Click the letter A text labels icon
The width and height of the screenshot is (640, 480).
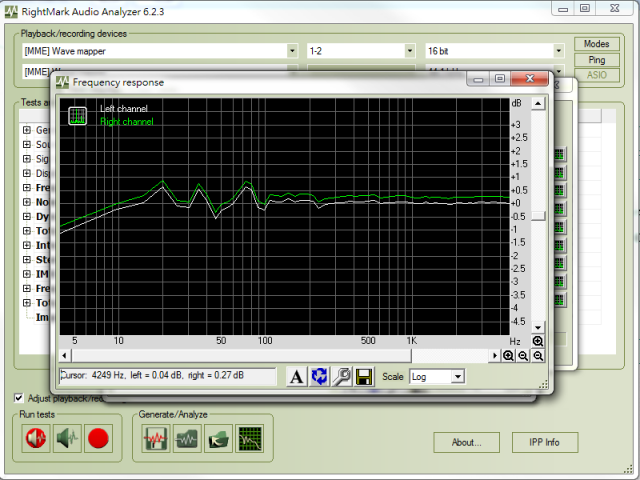(x=297, y=376)
